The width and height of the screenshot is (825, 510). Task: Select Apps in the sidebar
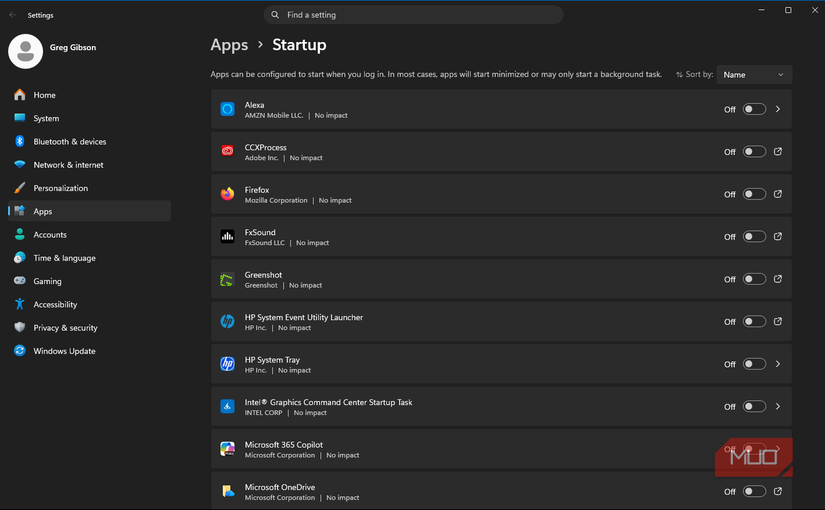point(89,211)
